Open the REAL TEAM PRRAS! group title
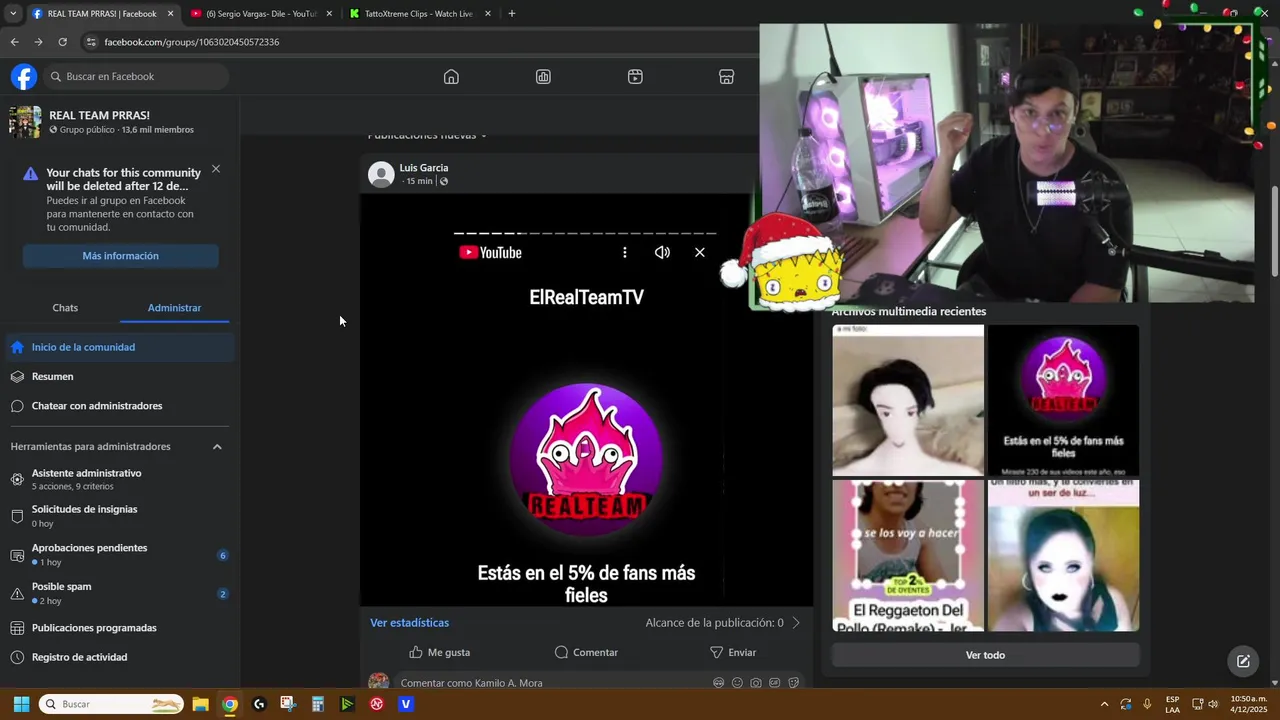This screenshot has height=720, width=1280. (x=99, y=116)
